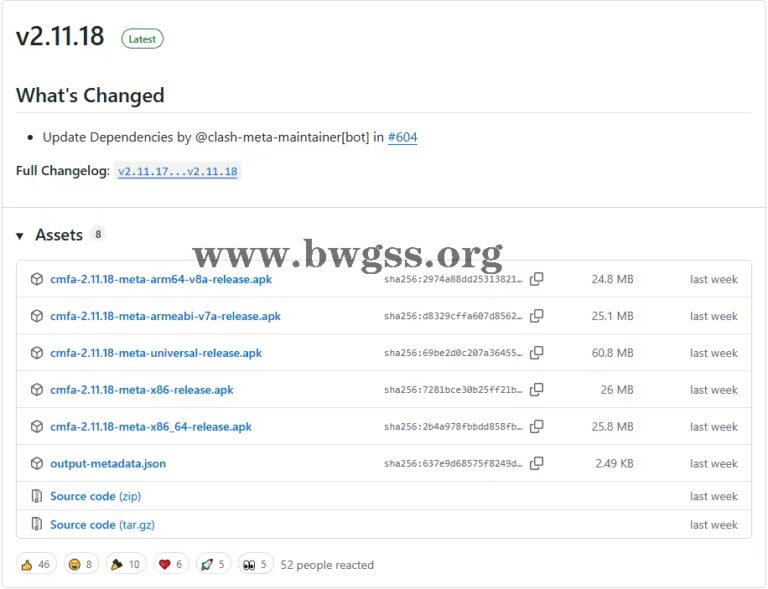Image resolution: width=768 pixels, height=589 pixels.
Task: Collapse the Assets section triangle
Action: click(20, 236)
